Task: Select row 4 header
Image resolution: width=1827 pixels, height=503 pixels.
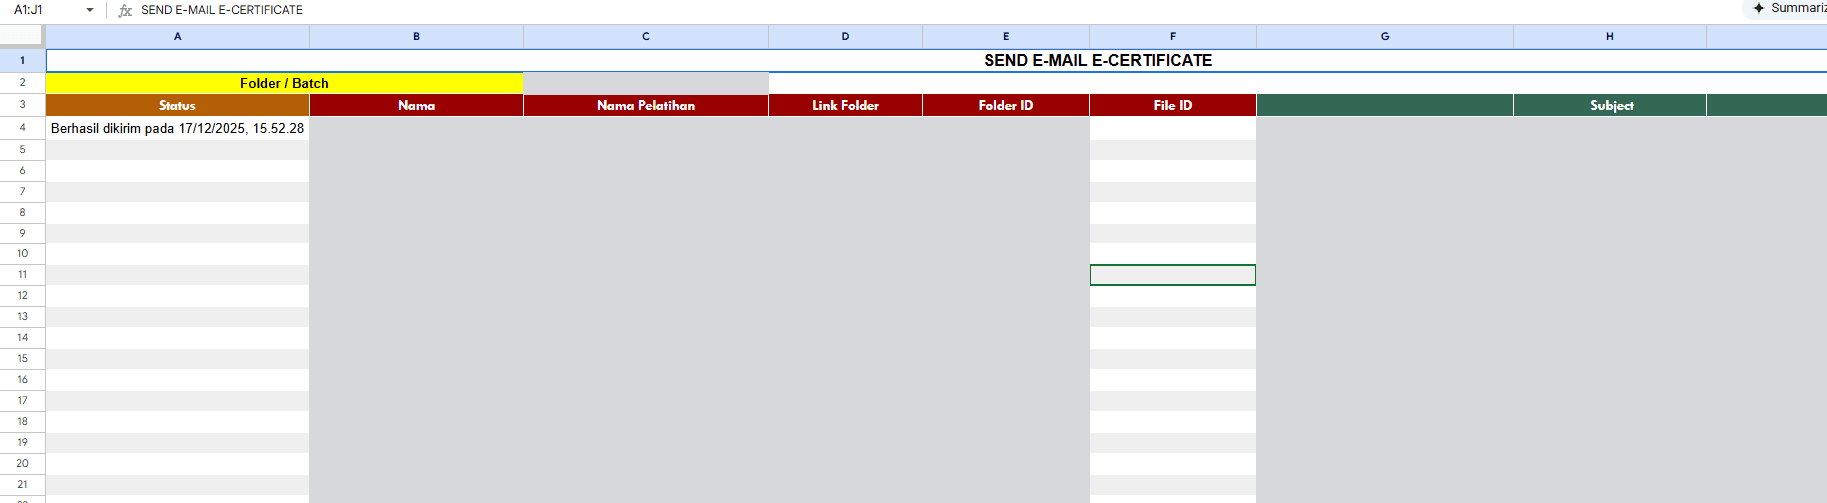Action: point(22,128)
